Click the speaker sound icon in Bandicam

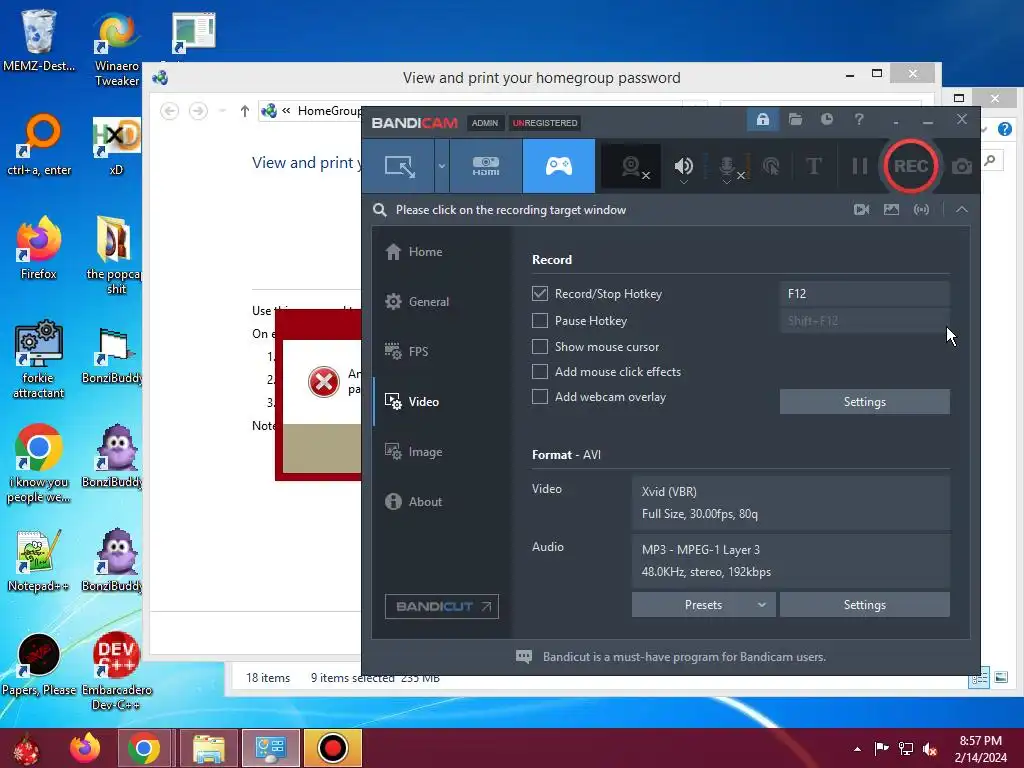point(684,166)
